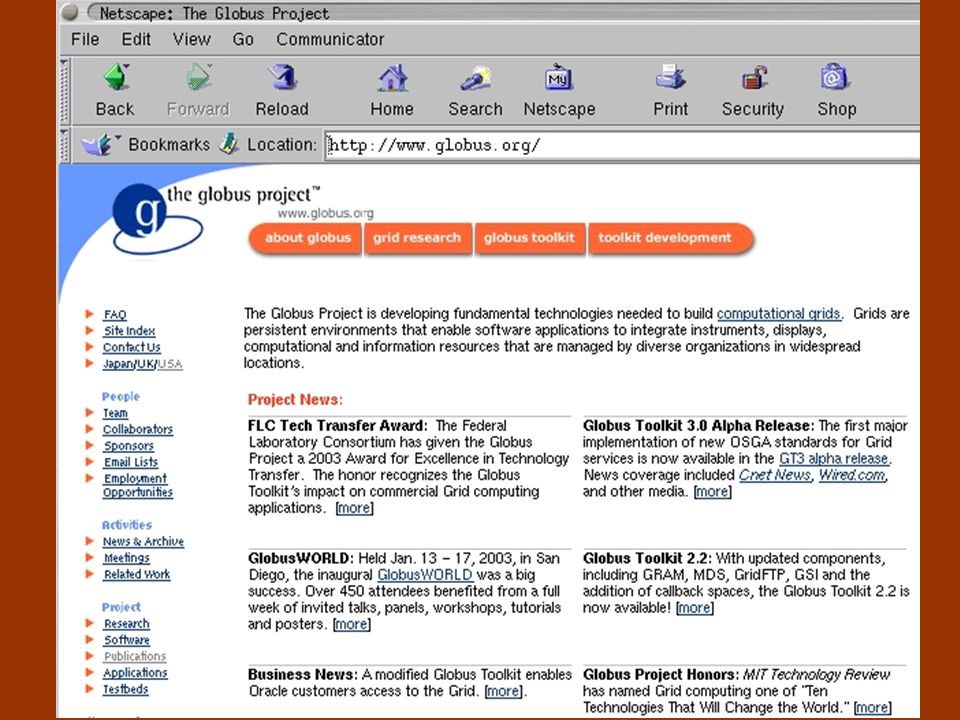The width and height of the screenshot is (960, 720).
Task: Open the Collaborators link
Action: click(138, 430)
